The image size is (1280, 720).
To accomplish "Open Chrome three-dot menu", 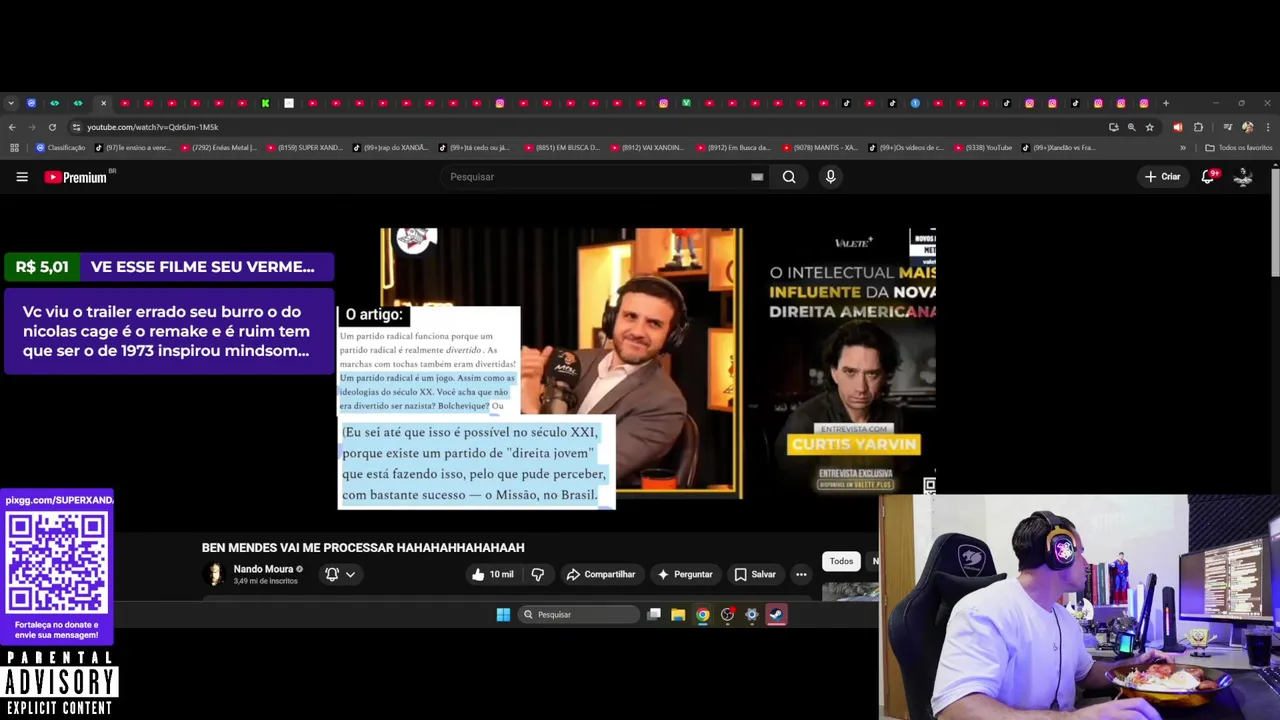I will pyautogui.click(x=1269, y=127).
